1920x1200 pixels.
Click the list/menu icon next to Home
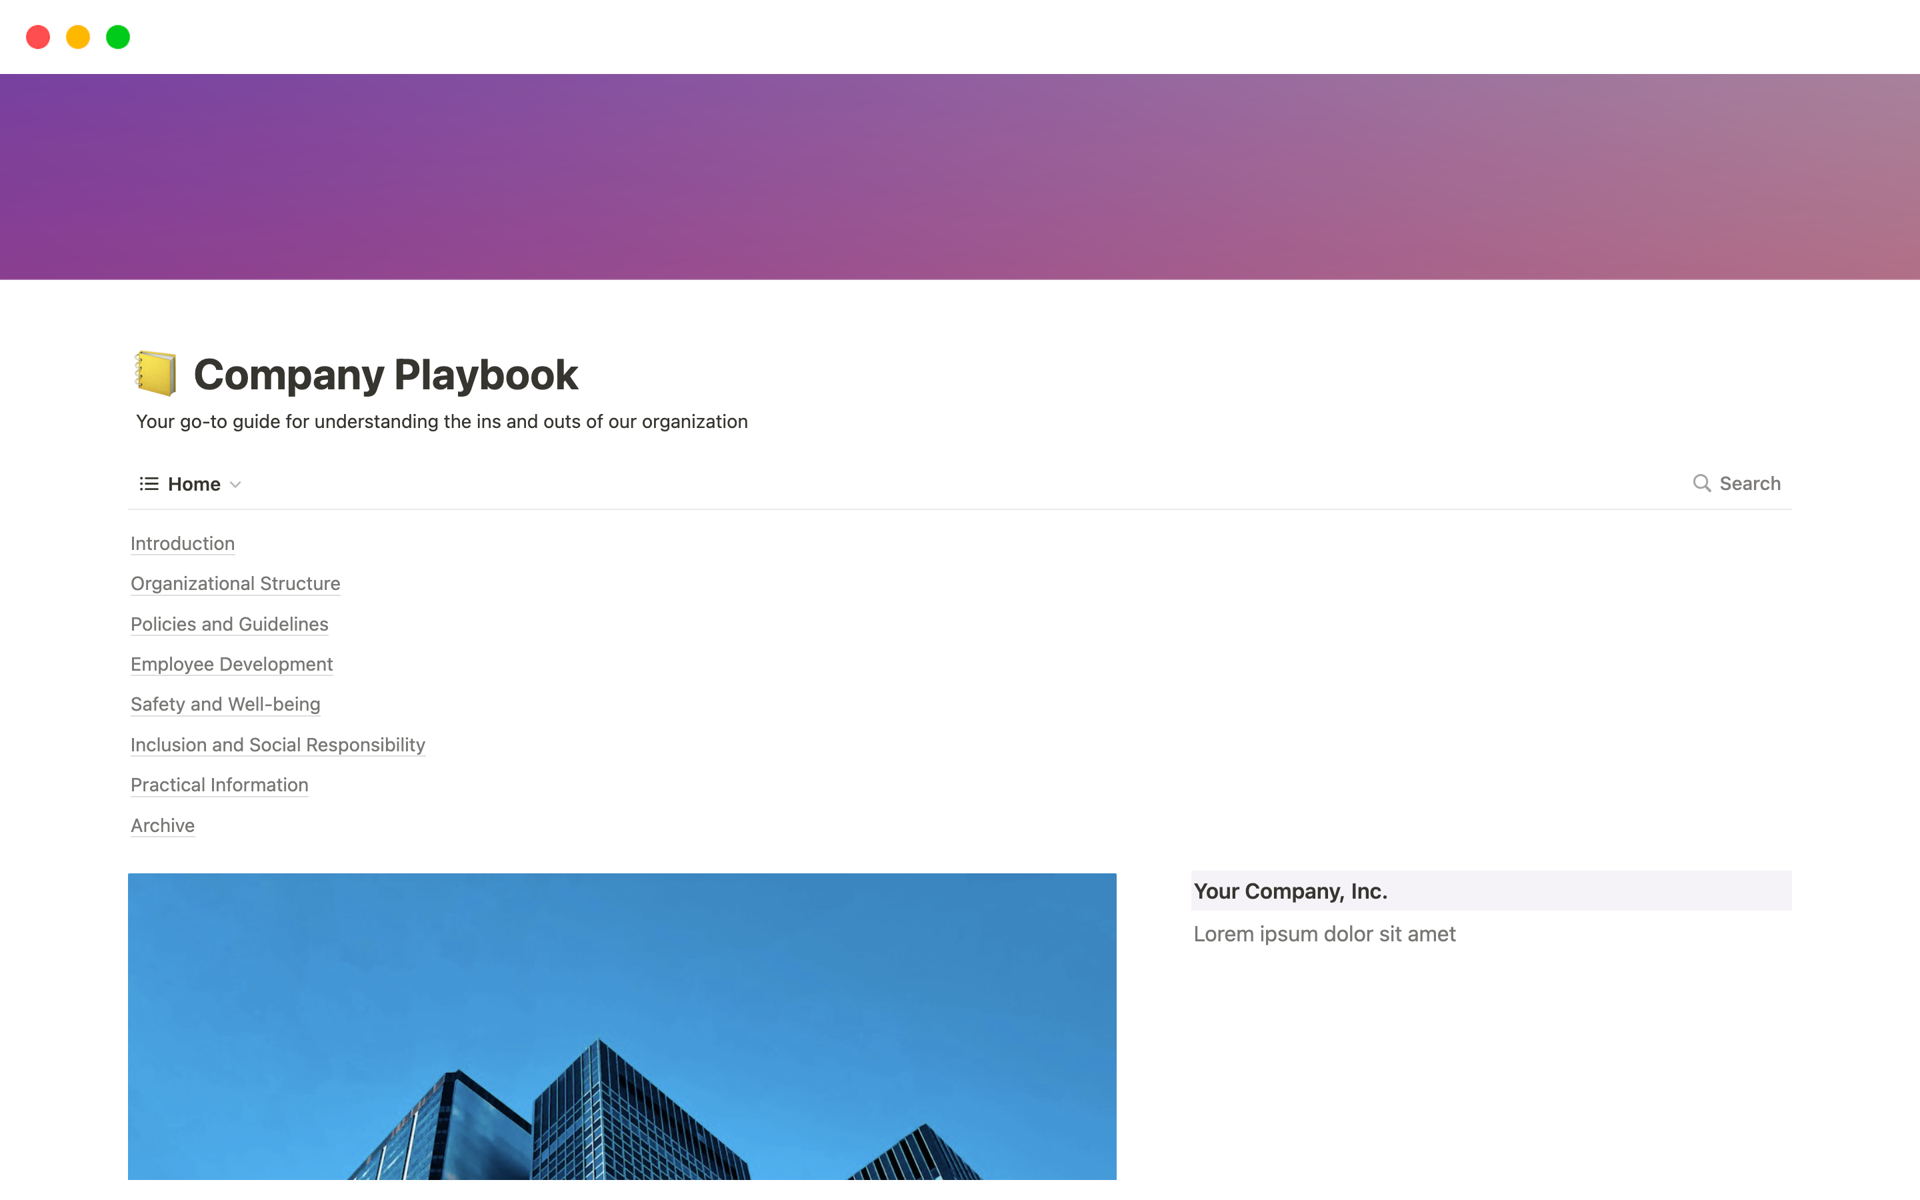pos(147,484)
